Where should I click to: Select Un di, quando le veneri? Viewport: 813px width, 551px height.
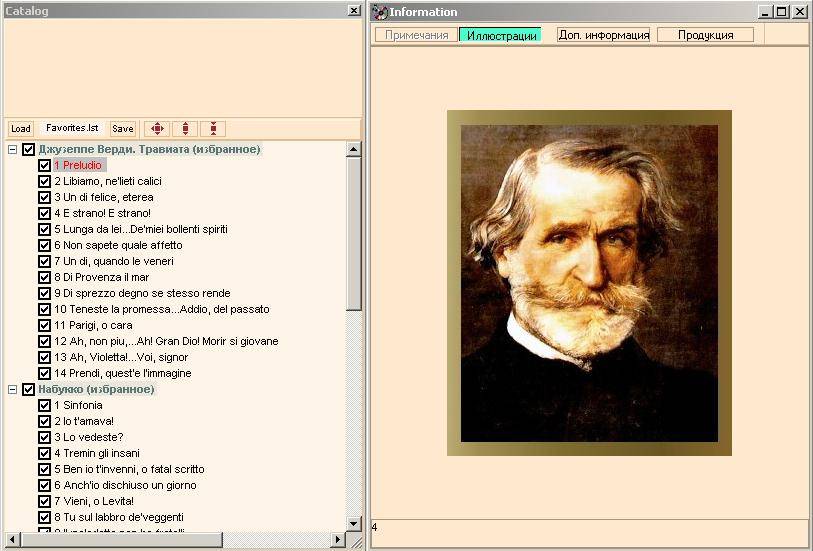point(114,261)
